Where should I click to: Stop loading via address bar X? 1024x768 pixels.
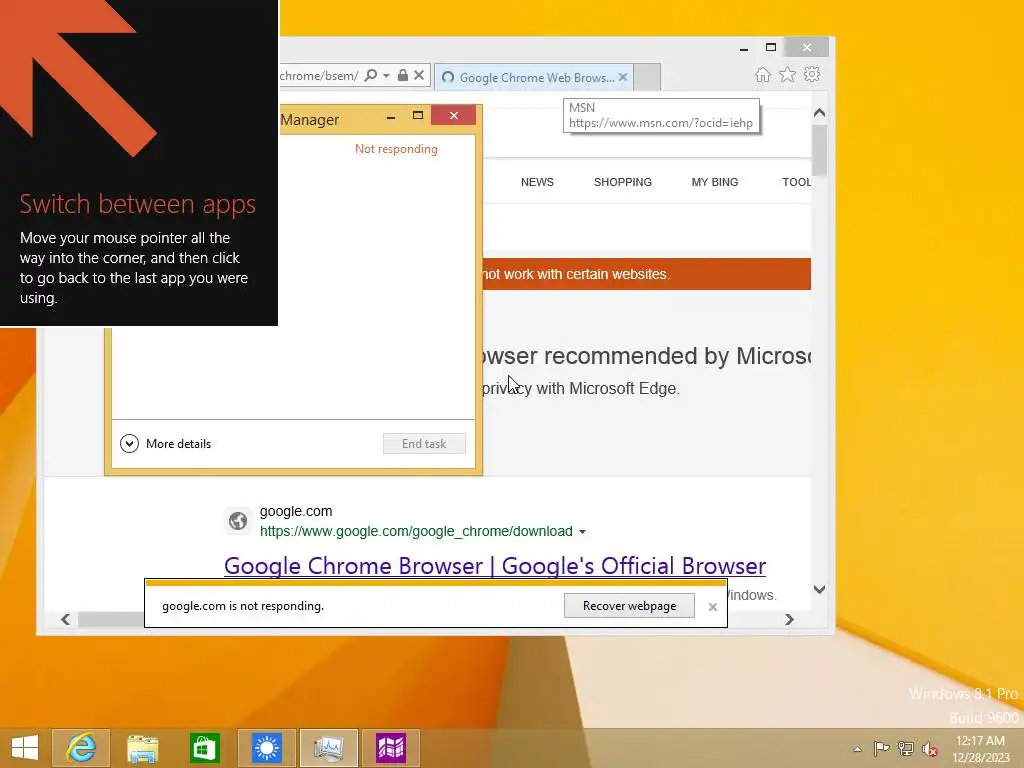[419, 75]
